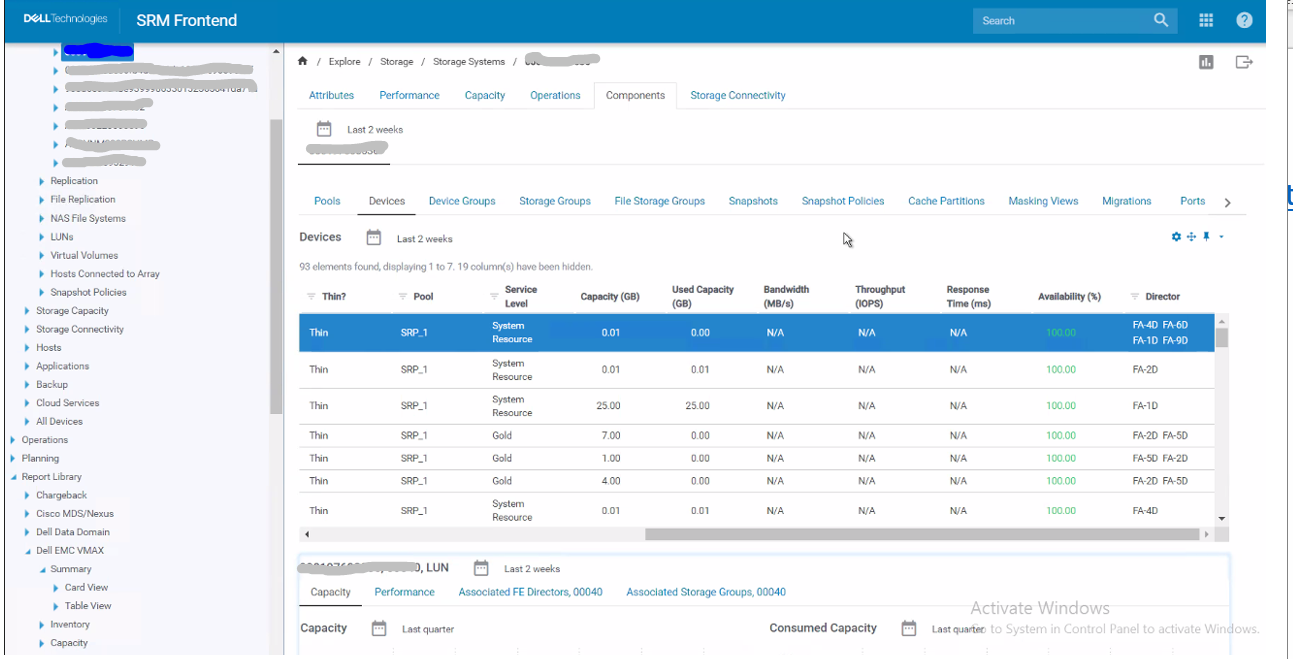Click the export/logout arrow icon

click(x=1244, y=62)
